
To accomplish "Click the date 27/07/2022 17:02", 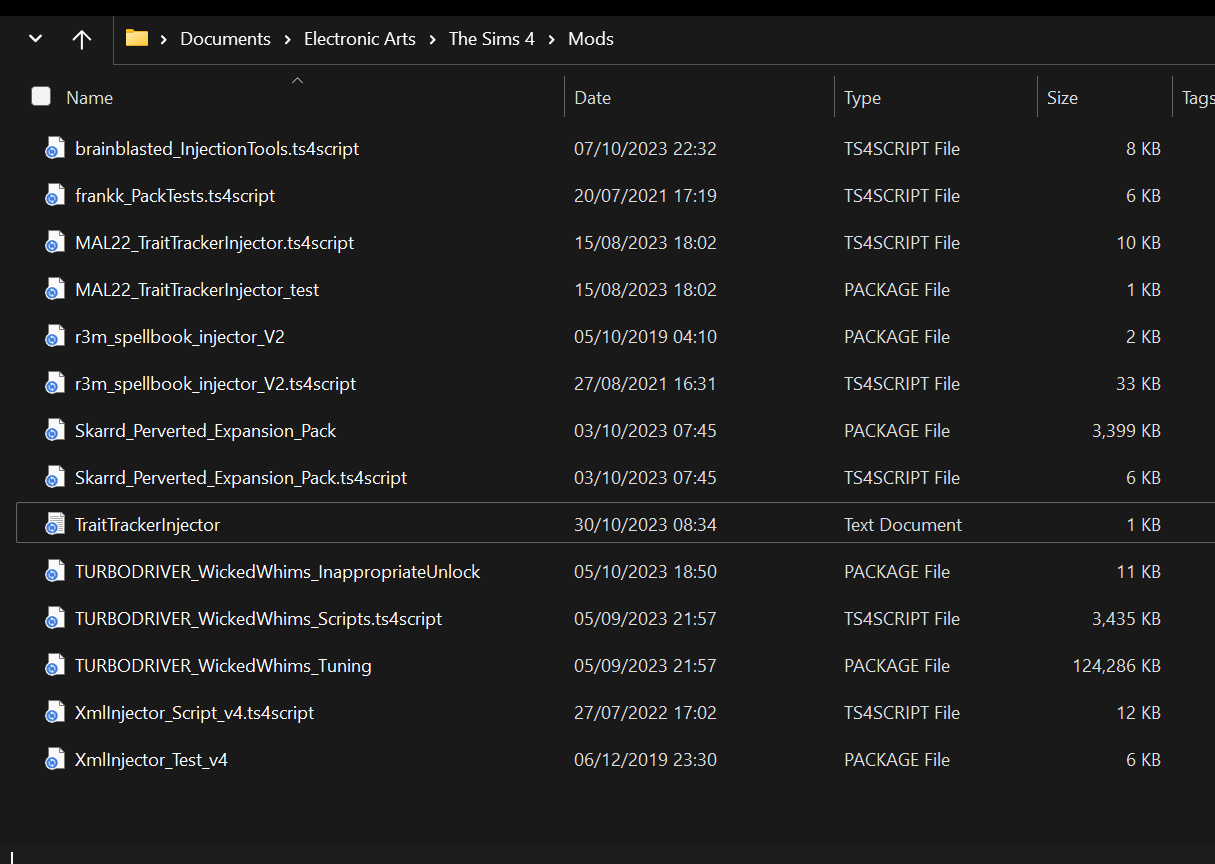I will coord(645,713).
